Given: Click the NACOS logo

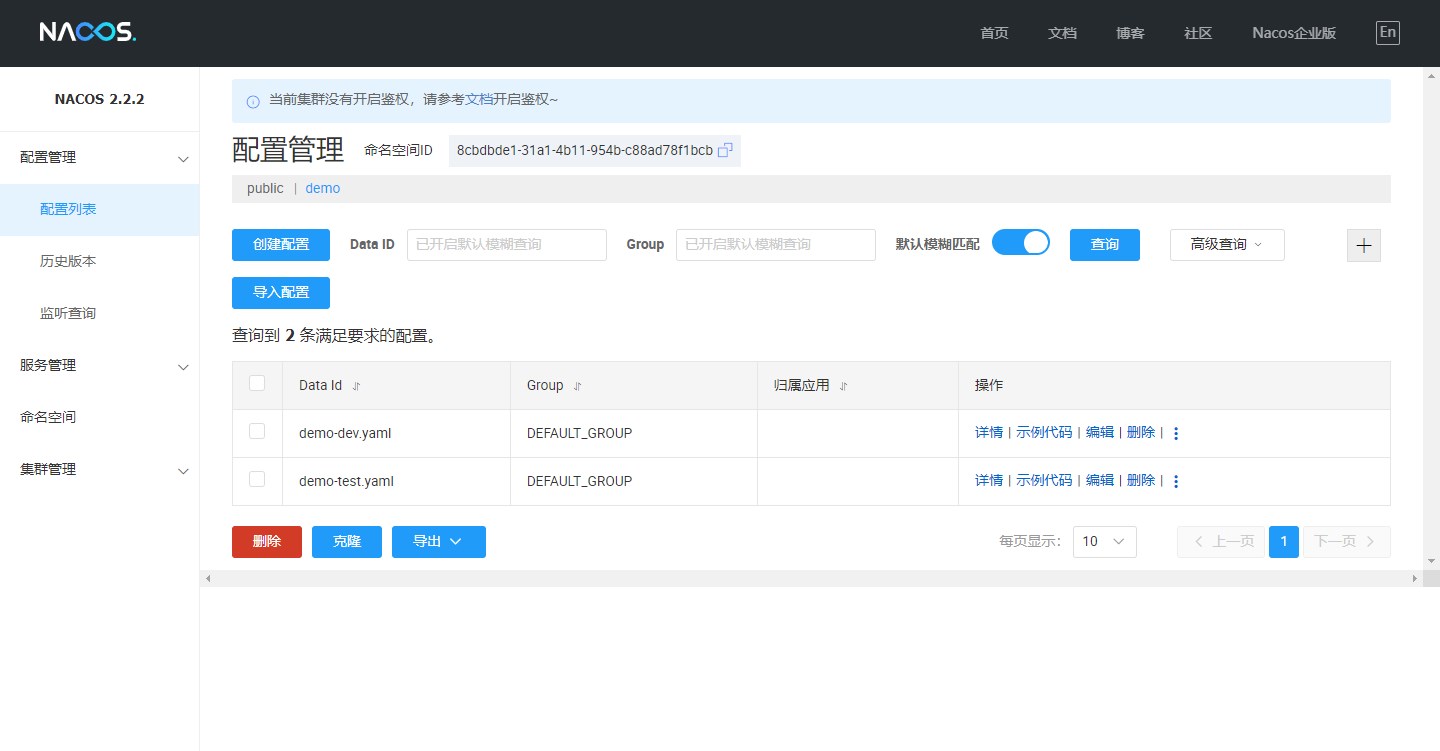Looking at the screenshot, I should coord(87,32).
